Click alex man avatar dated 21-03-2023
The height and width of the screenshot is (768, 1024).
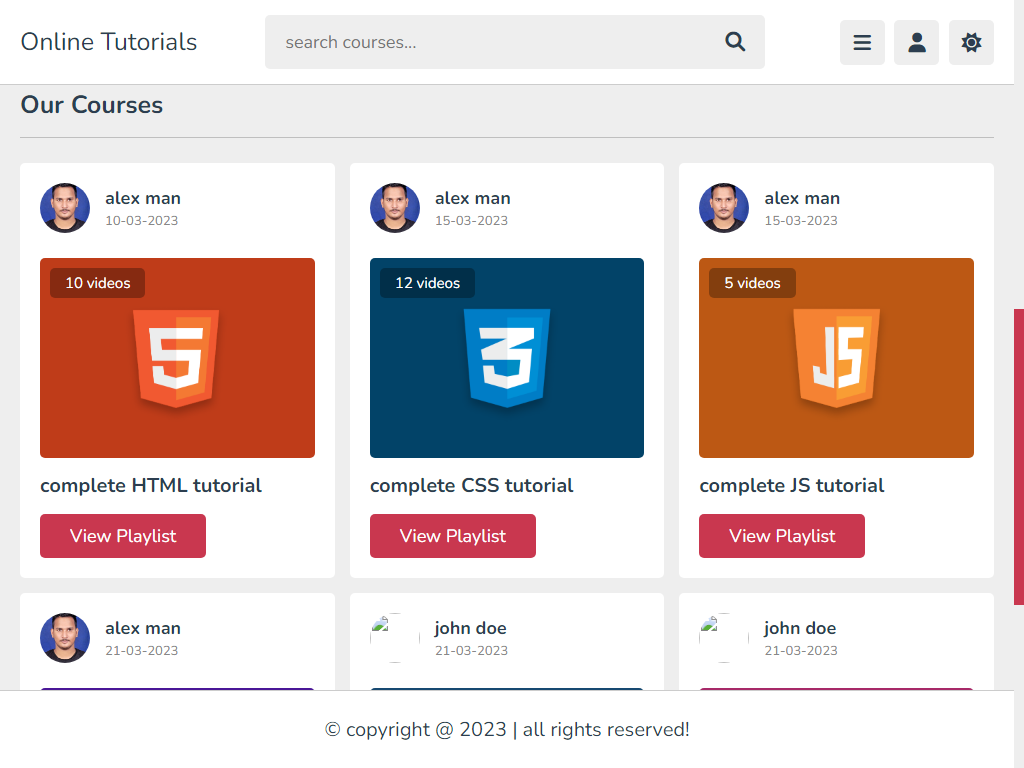pyautogui.click(x=65, y=637)
